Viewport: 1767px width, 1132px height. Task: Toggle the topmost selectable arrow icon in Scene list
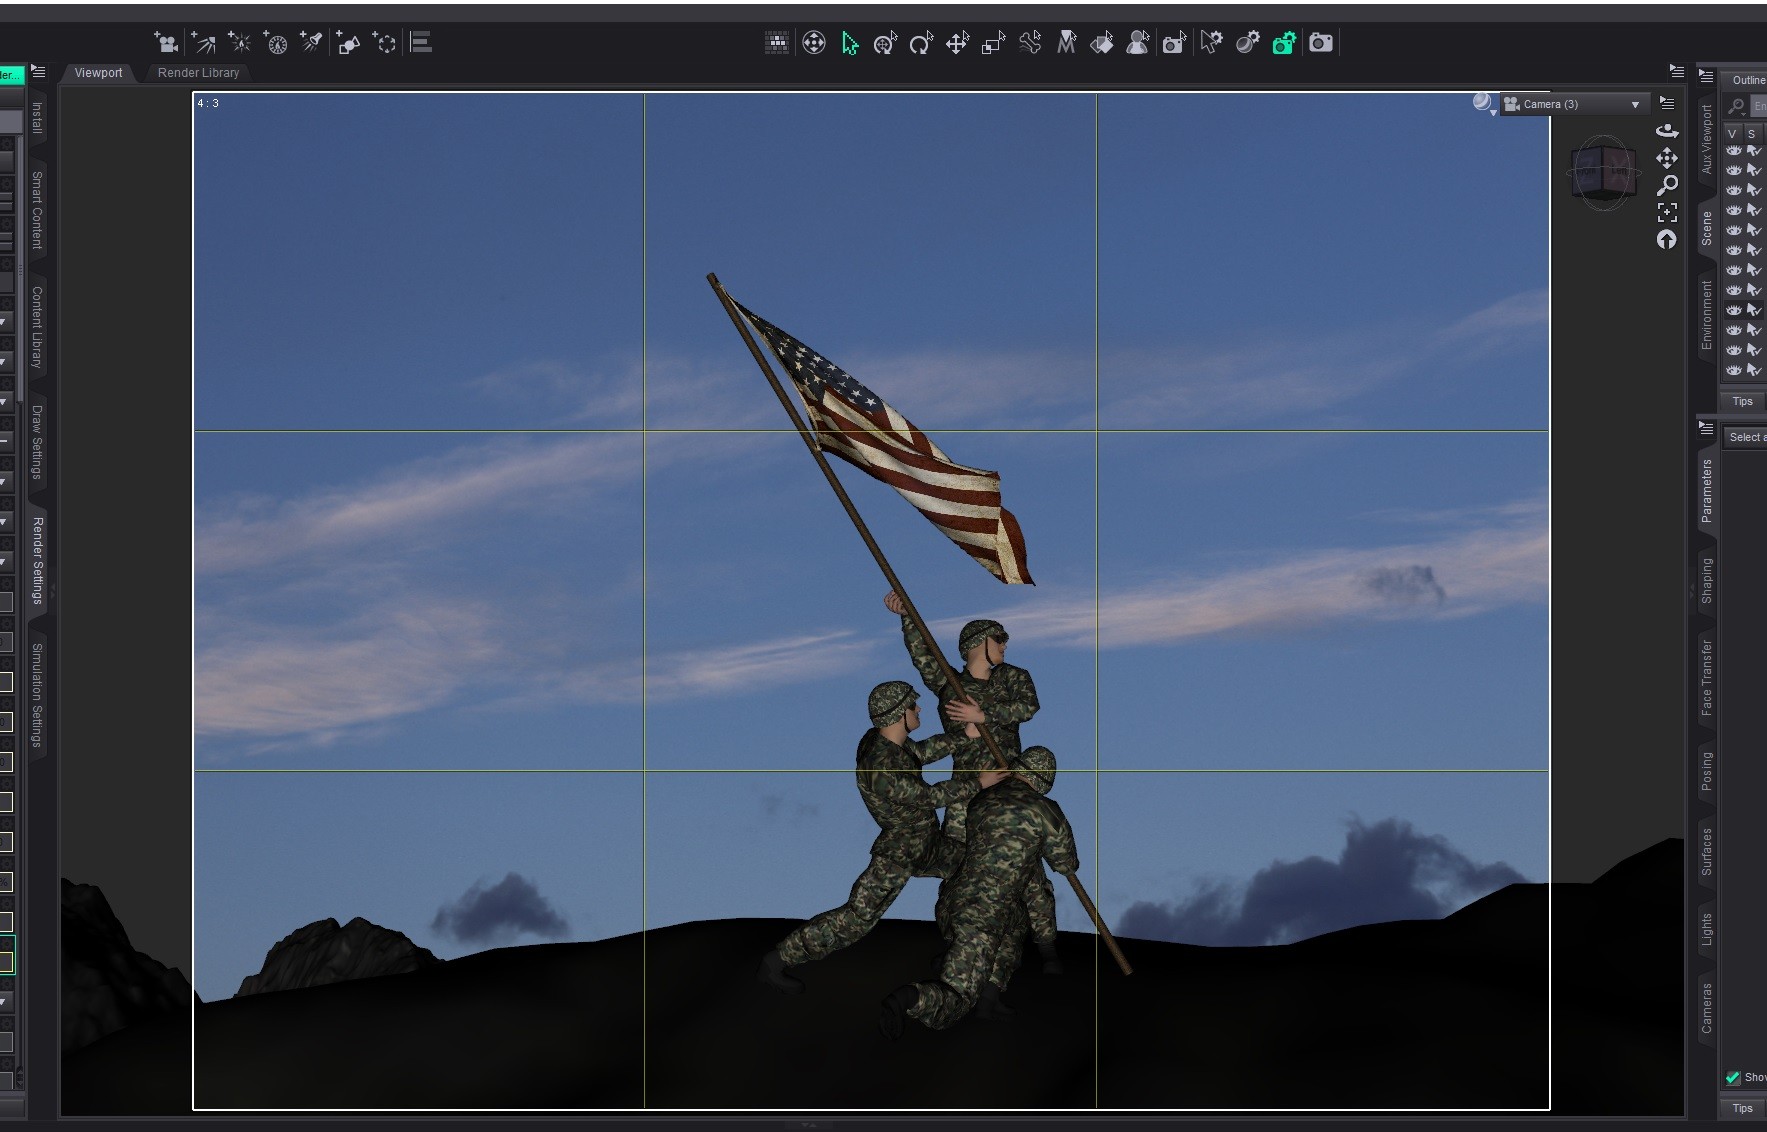pyautogui.click(x=1754, y=151)
